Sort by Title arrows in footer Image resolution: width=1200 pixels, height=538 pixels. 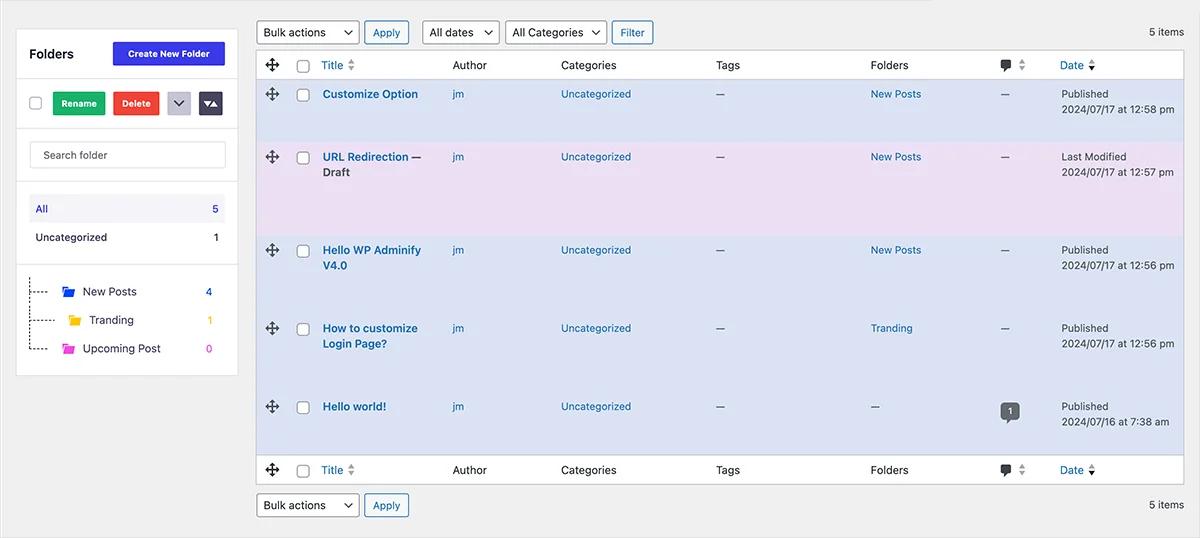[351, 470]
